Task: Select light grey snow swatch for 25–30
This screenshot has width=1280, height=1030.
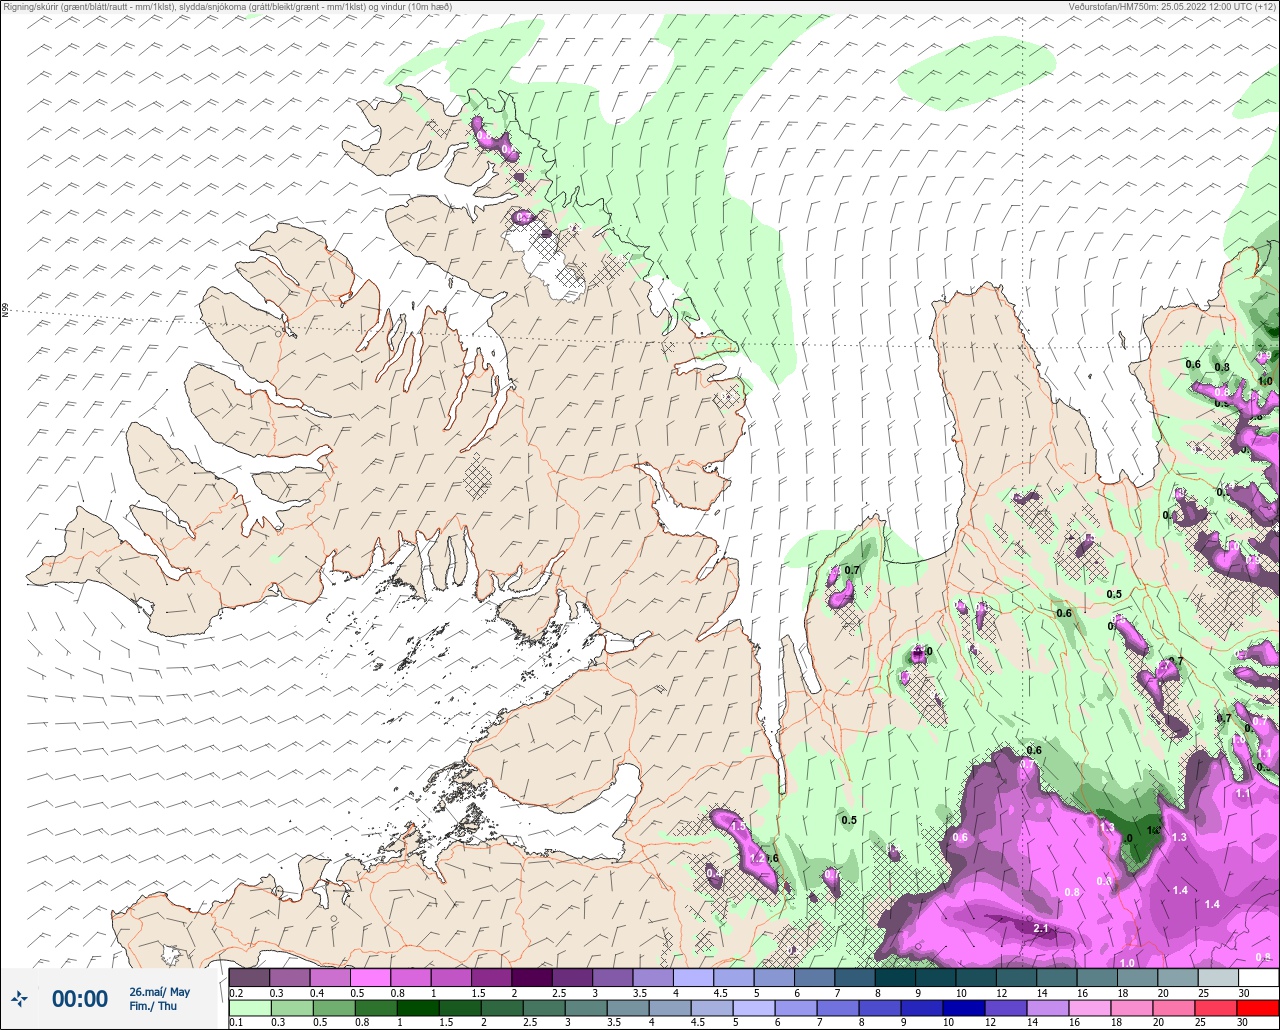Action: coord(1218,977)
